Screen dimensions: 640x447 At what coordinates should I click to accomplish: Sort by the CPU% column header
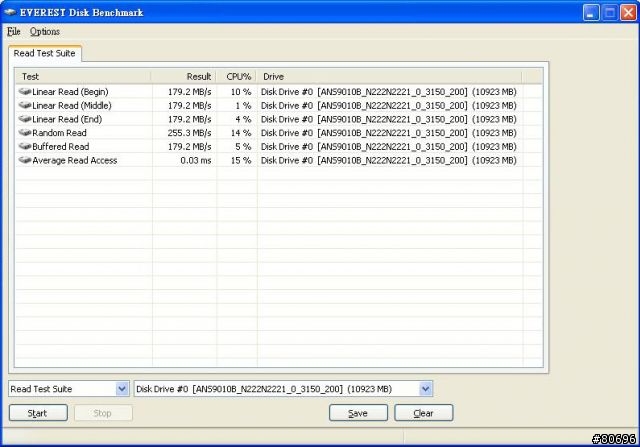237,76
